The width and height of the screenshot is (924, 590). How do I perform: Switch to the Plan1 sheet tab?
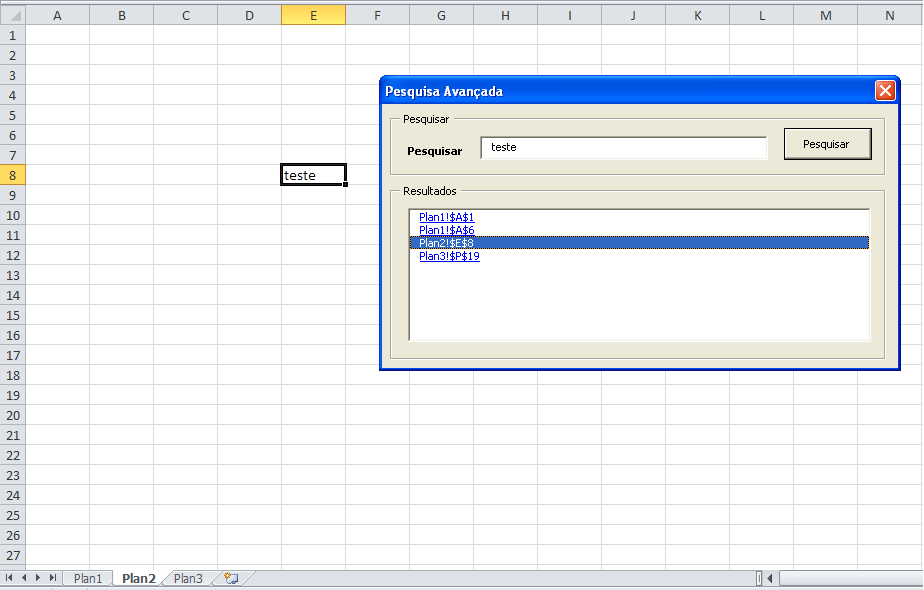(88, 578)
